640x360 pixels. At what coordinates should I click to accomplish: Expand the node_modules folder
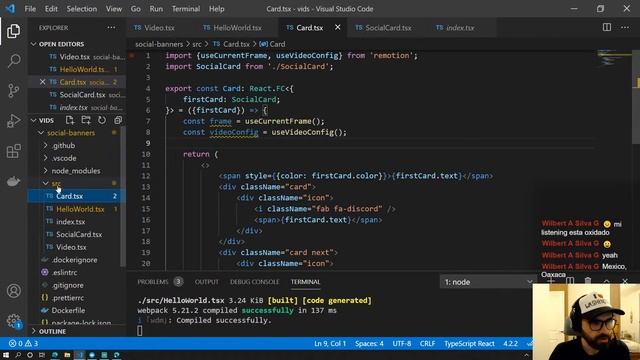tap(76, 171)
